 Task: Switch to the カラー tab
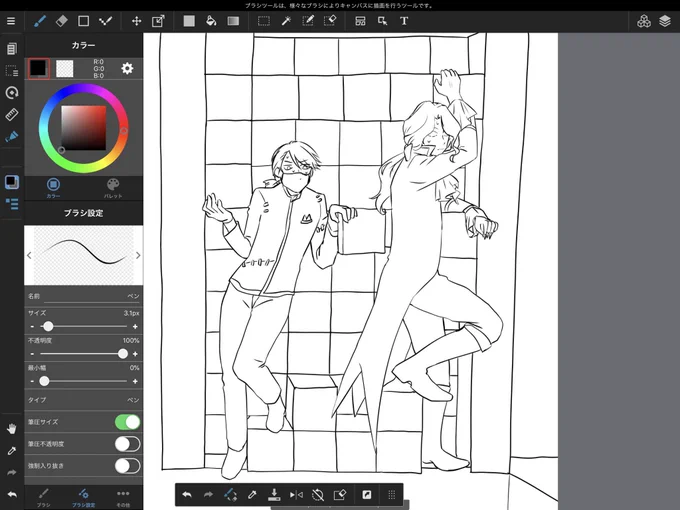(x=53, y=188)
